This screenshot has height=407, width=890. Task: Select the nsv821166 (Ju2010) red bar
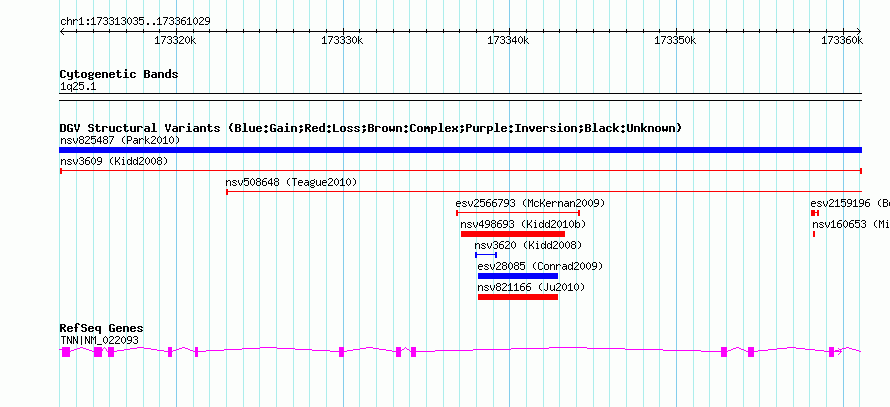518,297
